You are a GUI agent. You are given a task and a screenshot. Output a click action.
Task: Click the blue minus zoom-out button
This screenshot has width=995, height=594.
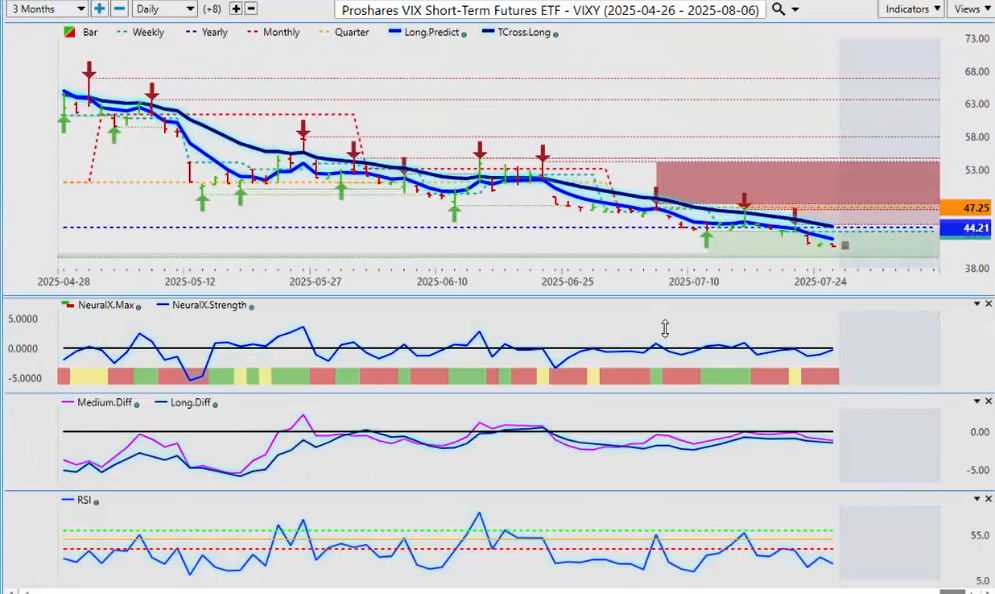[x=118, y=9]
